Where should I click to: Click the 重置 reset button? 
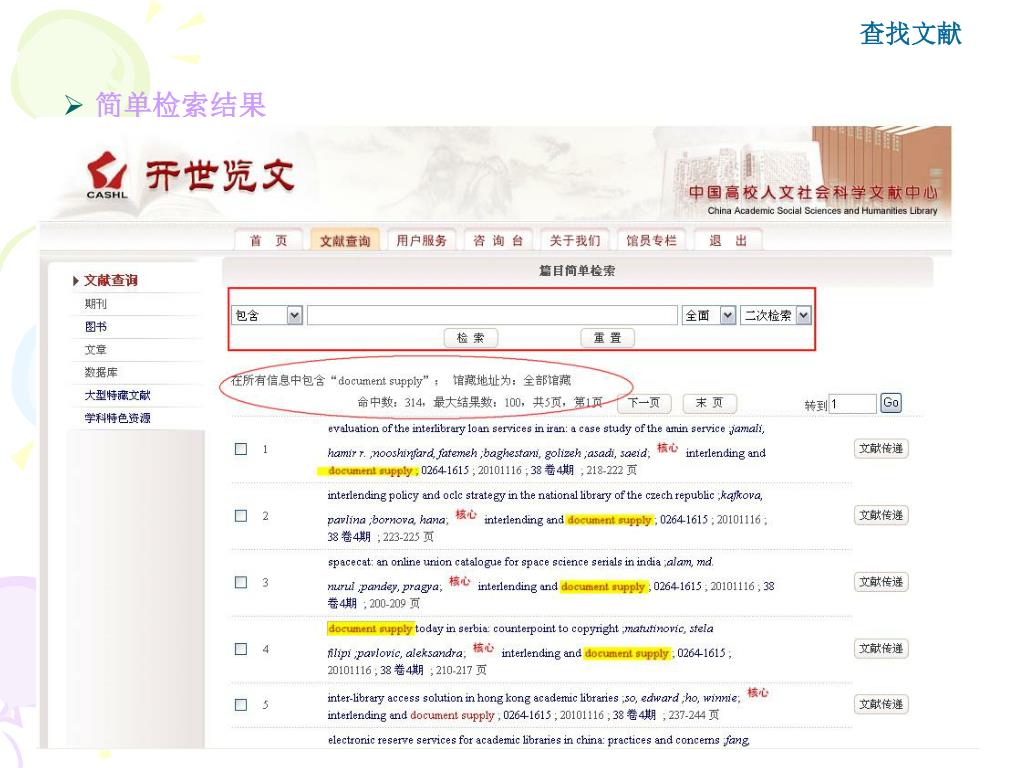point(607,338)
